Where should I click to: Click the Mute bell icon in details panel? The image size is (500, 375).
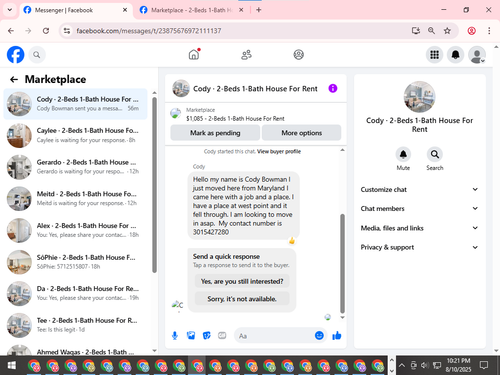point(403,154)
